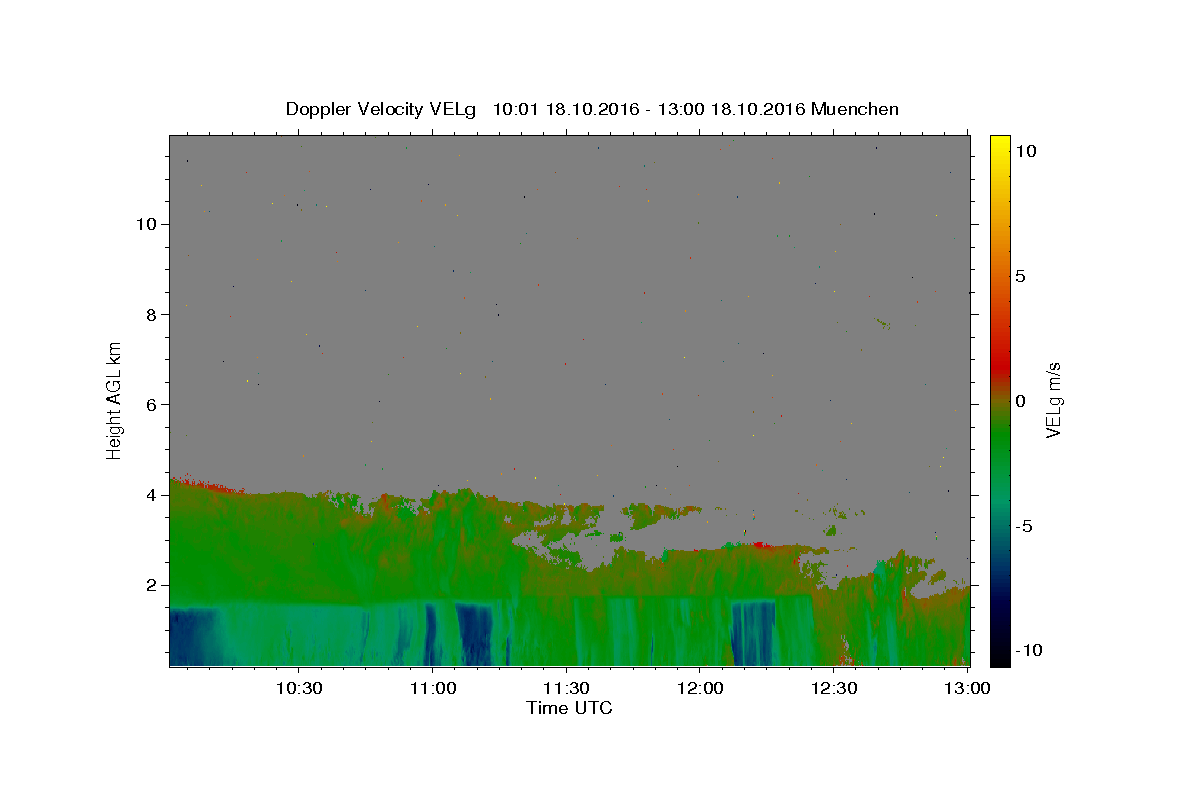
Task: Click the colorbar 0 value label
Action: click(1020, 401)
